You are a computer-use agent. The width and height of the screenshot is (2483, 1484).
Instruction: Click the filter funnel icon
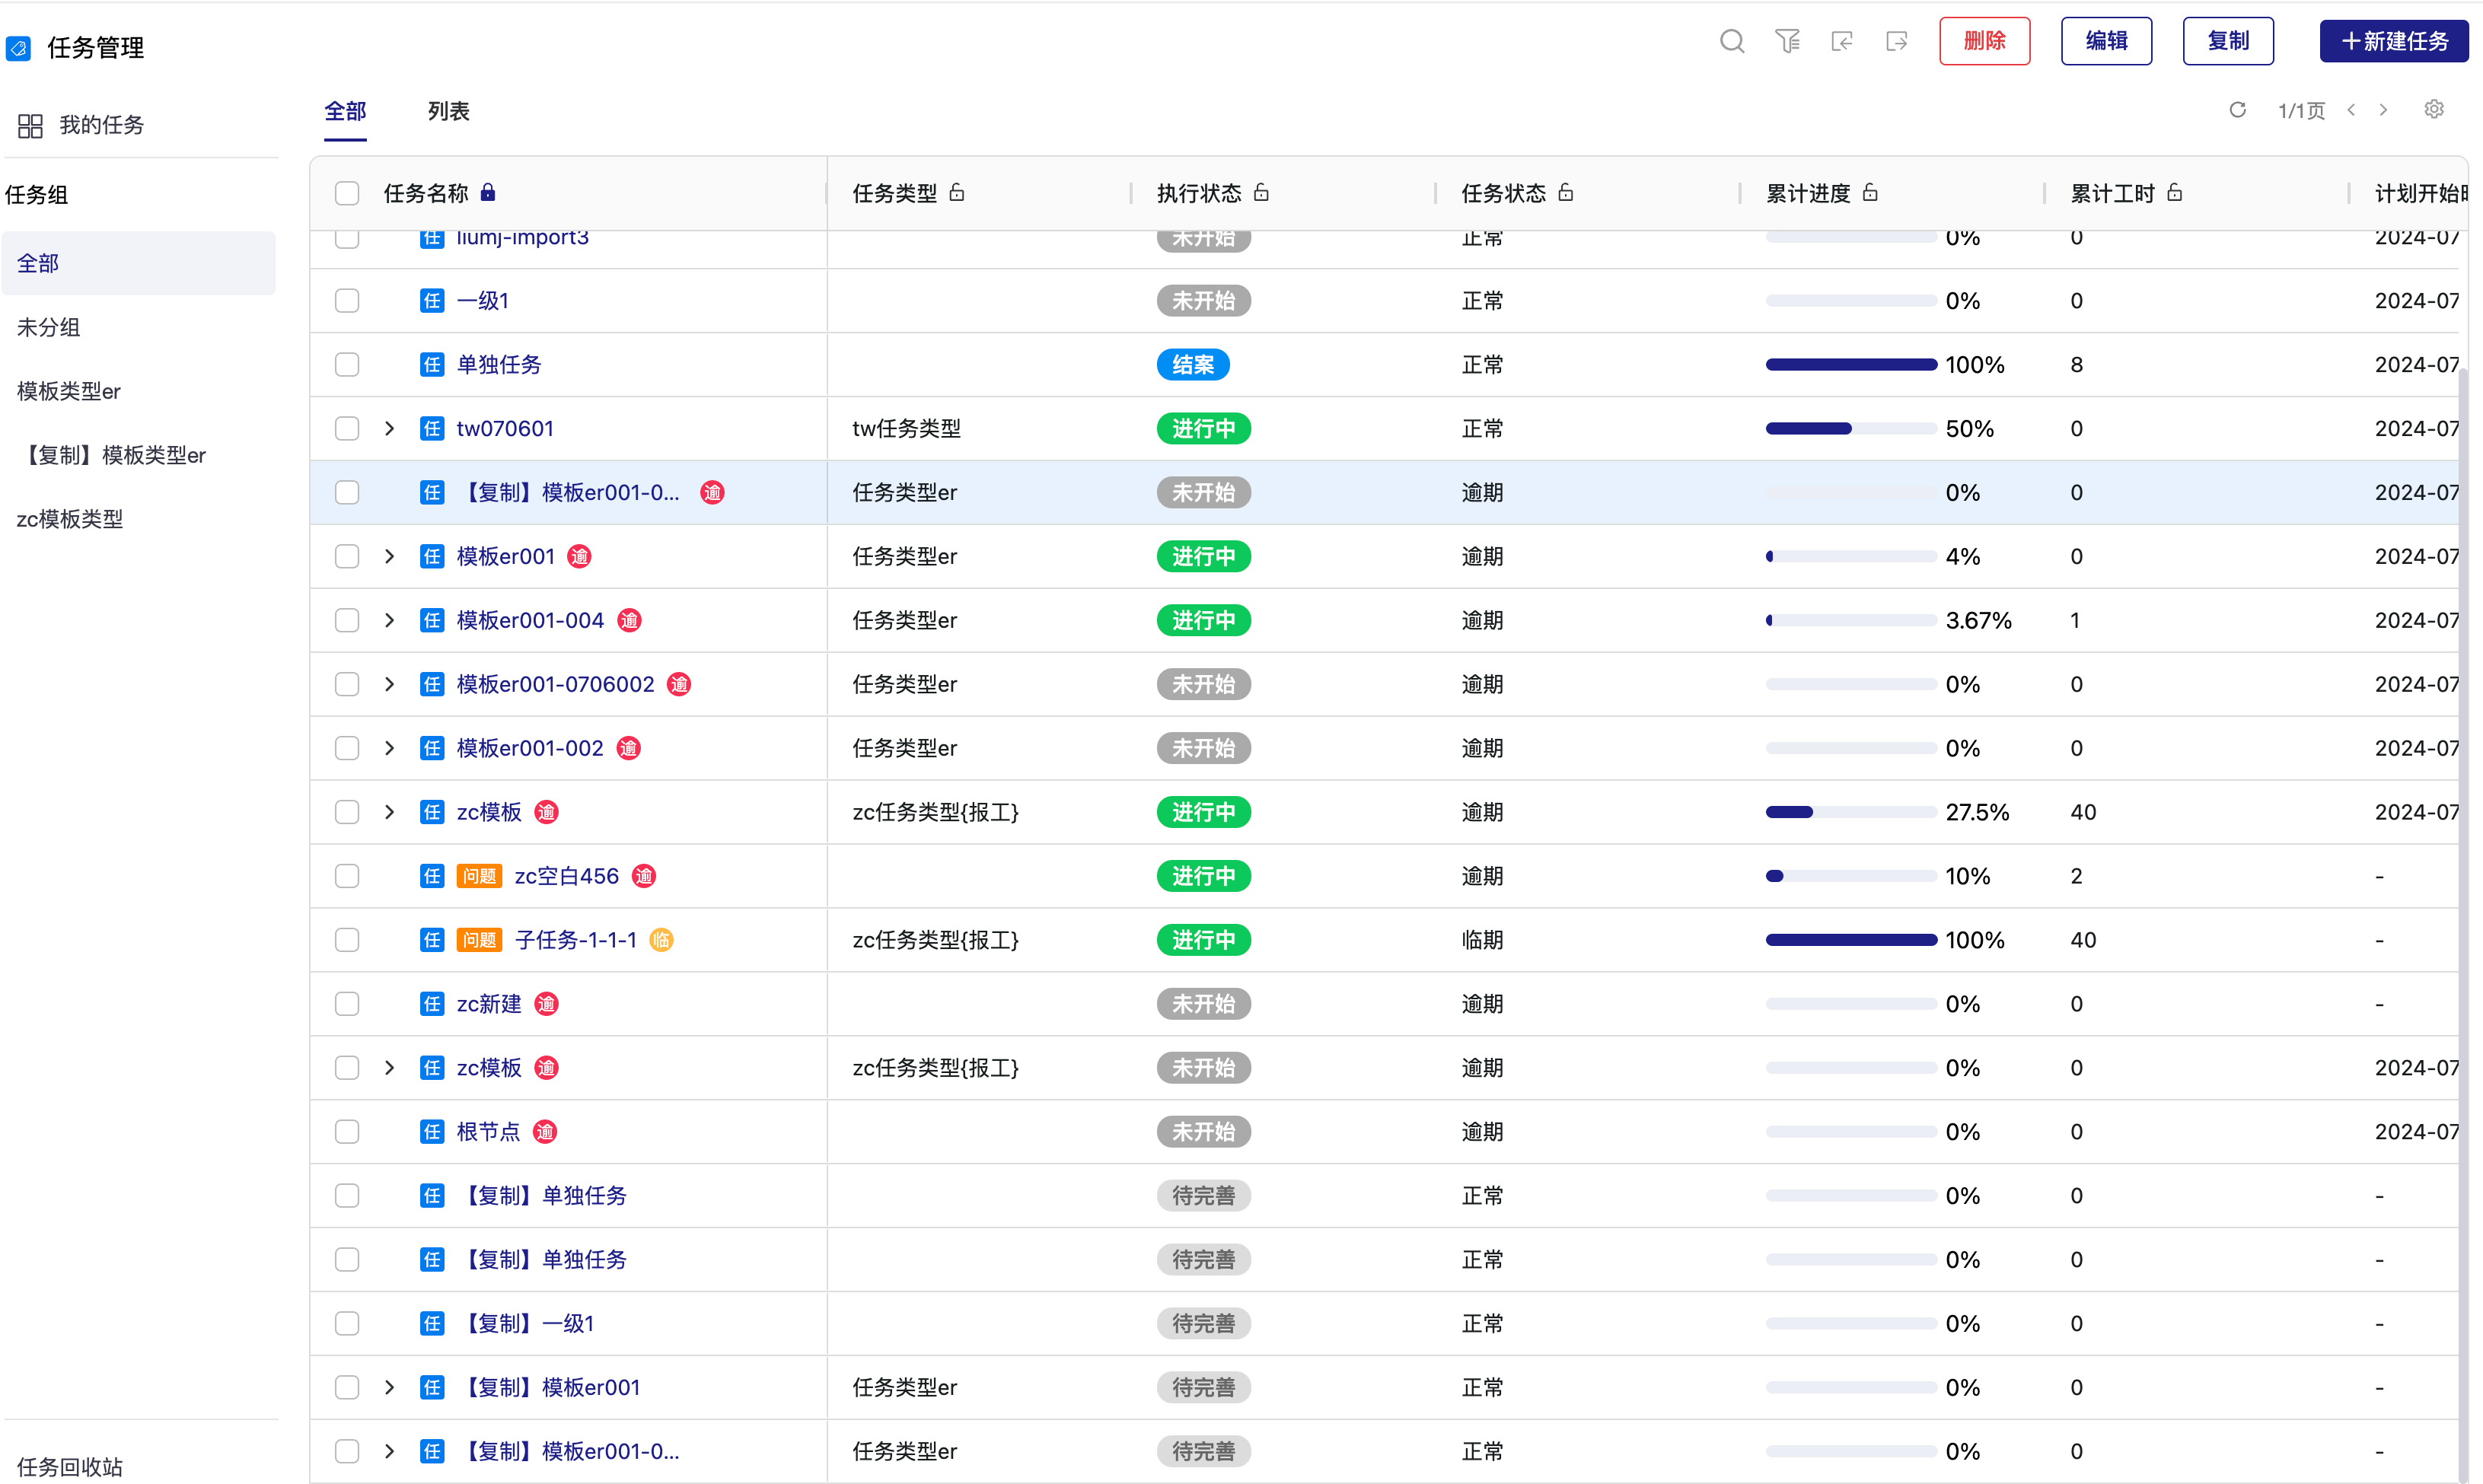1787,41
